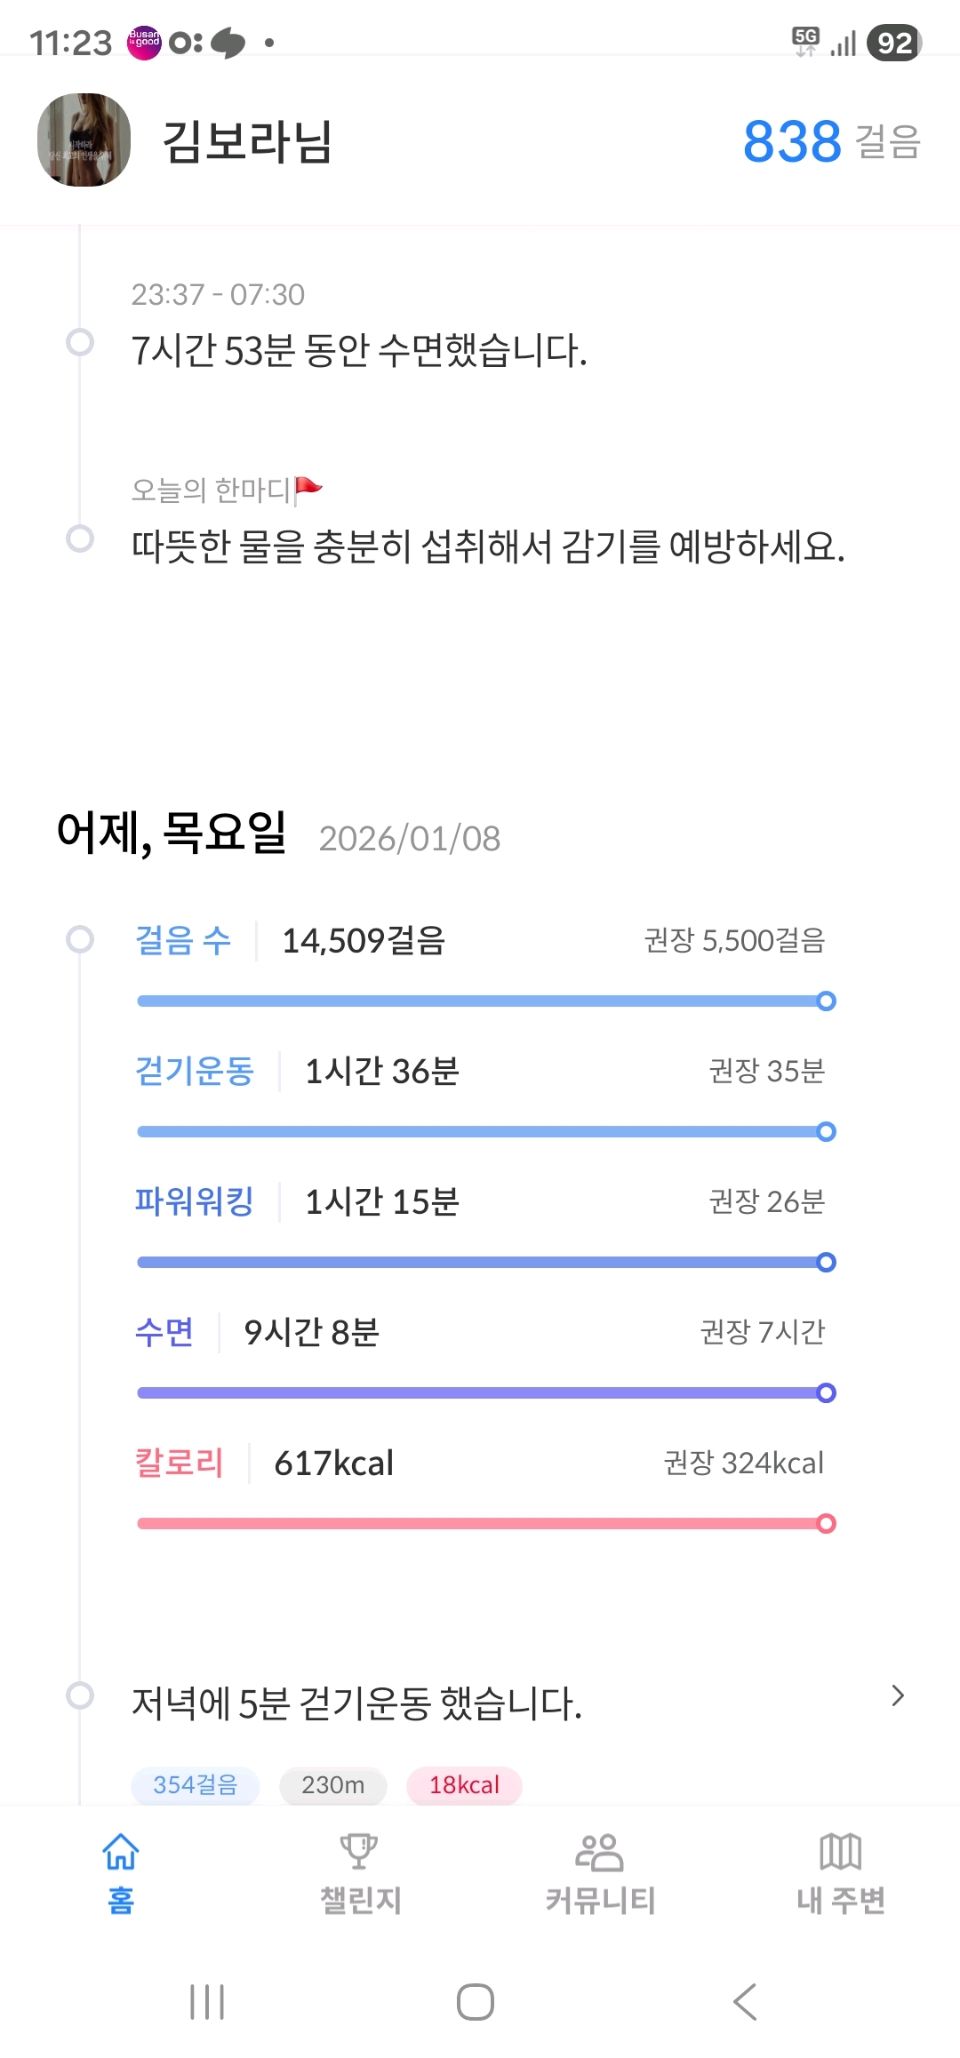Tap the red flag icon beside 오늘의 한마디

(309, 489)
